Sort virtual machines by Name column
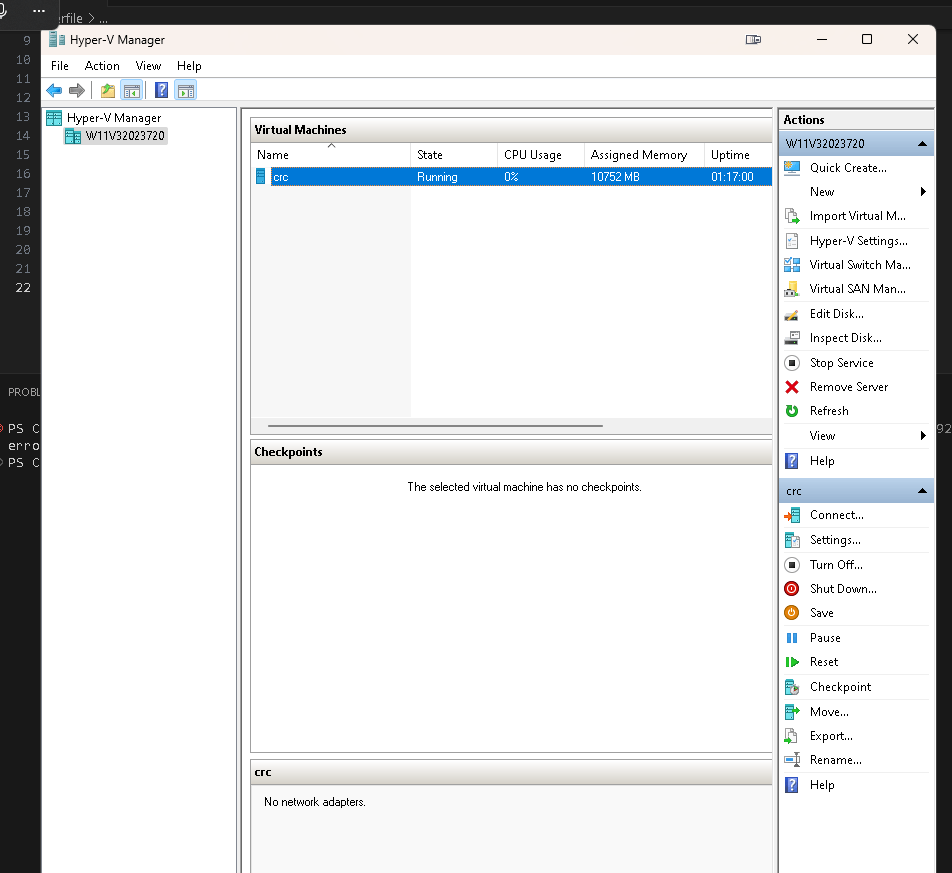Viewport: 952px width, 873px height. [x=331, y=155]
